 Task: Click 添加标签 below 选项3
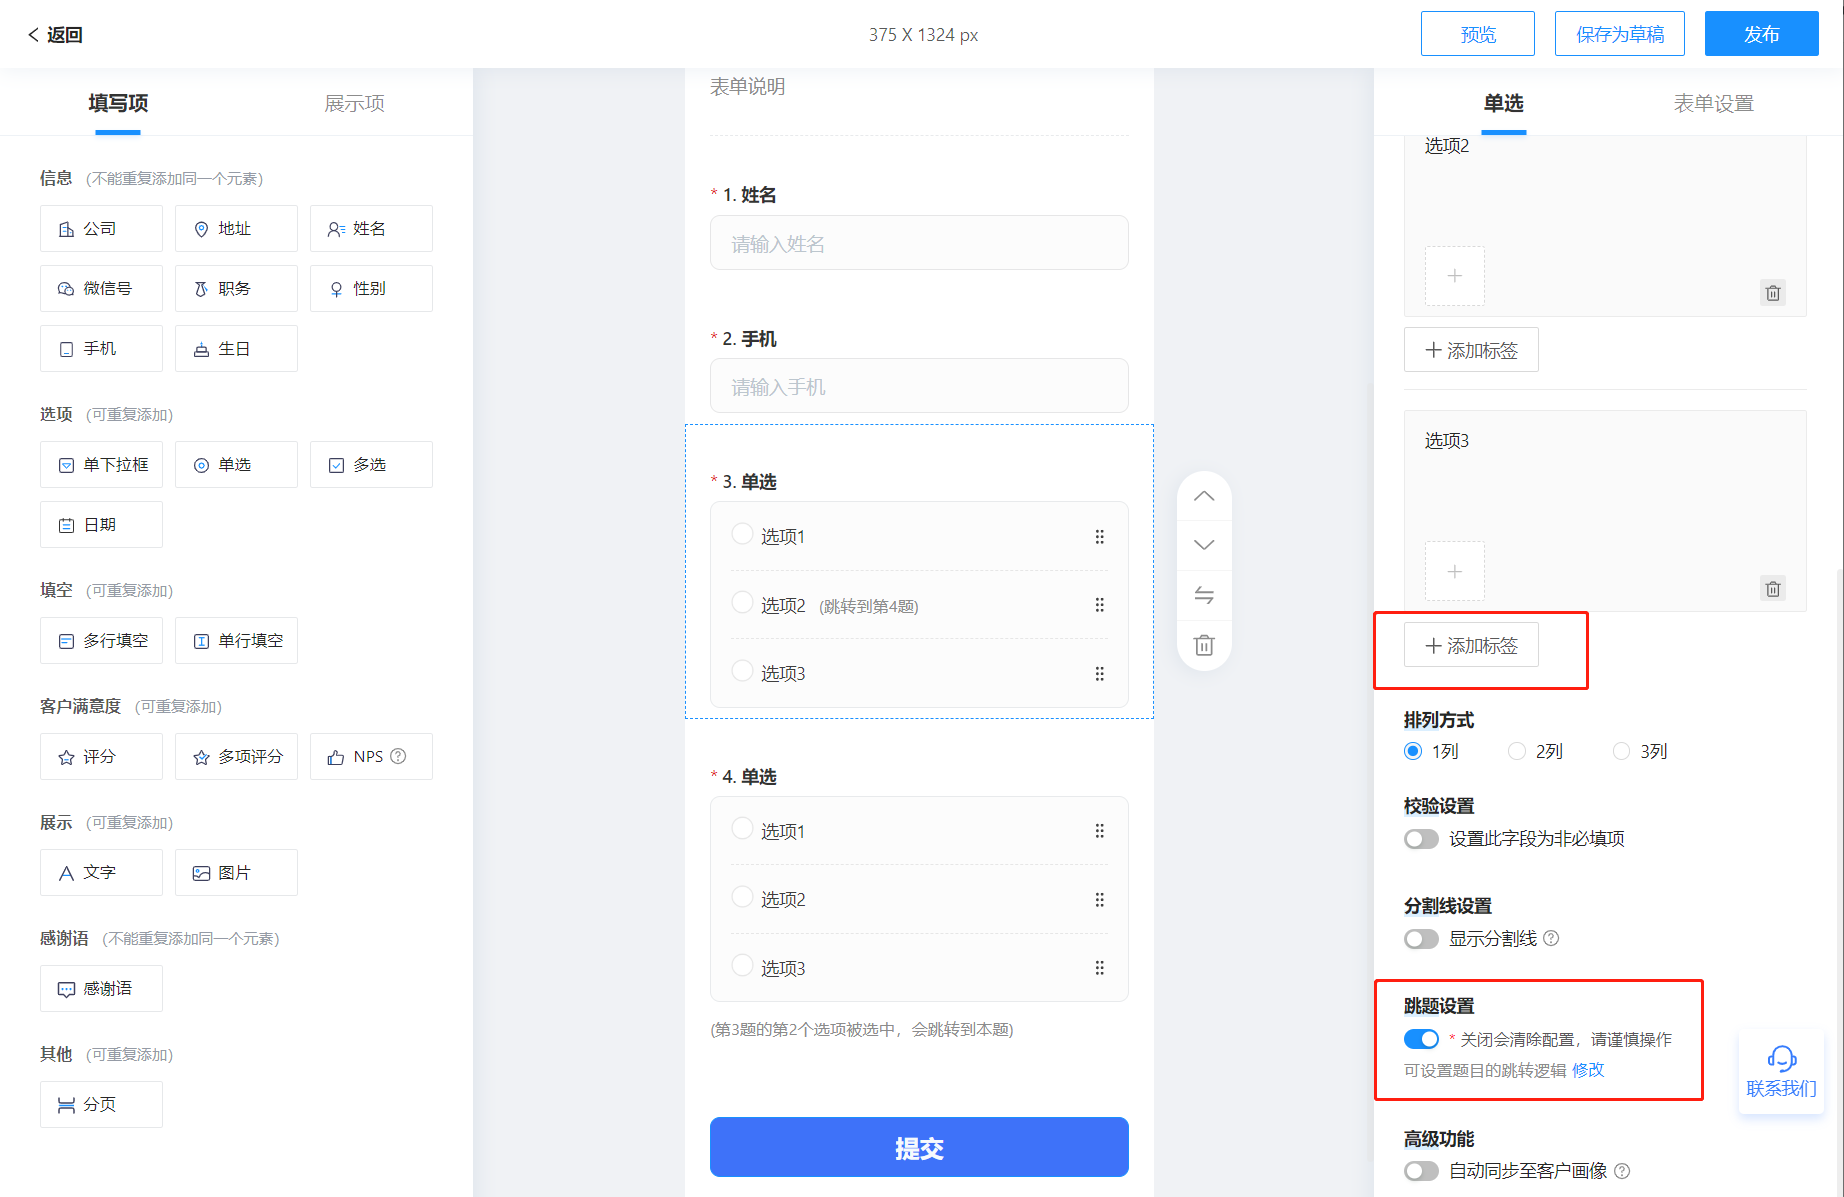coord(1471,645)
